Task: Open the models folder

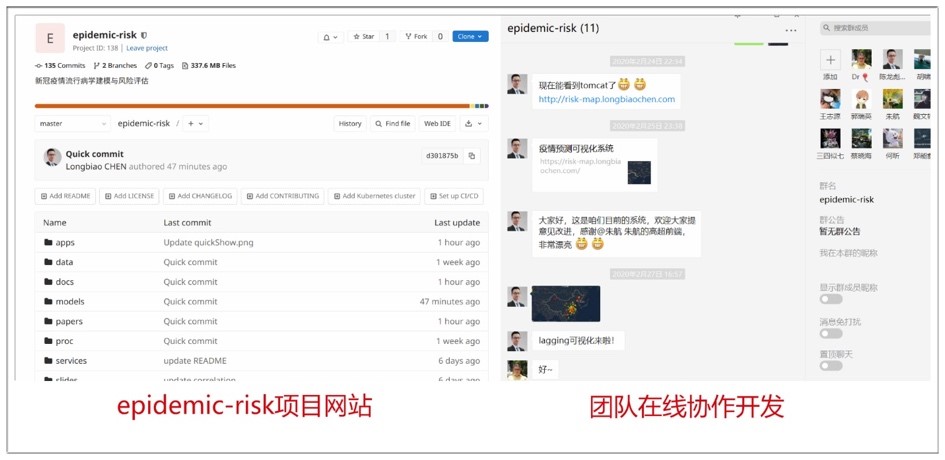Action: (x=69, y=301)
